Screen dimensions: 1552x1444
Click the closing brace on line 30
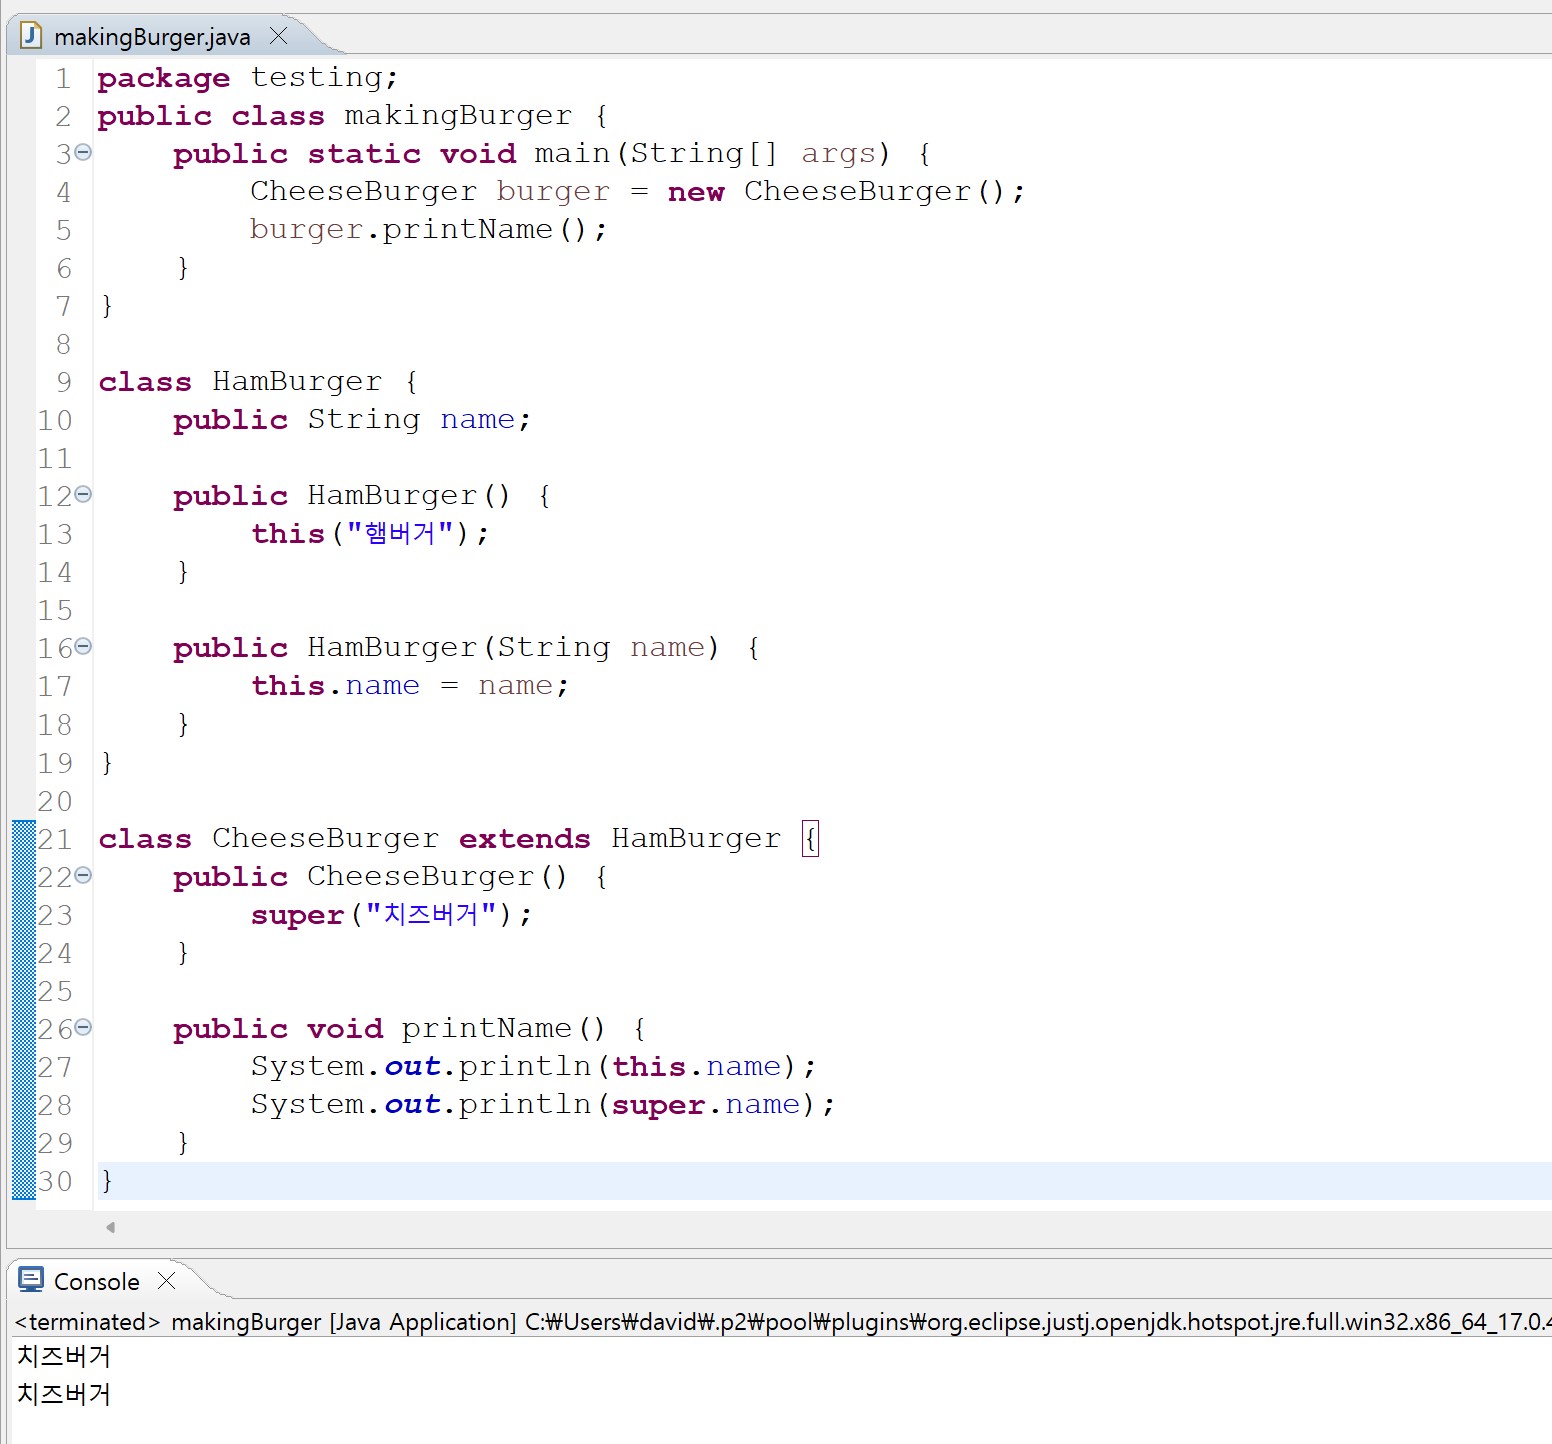point(107,1181)
